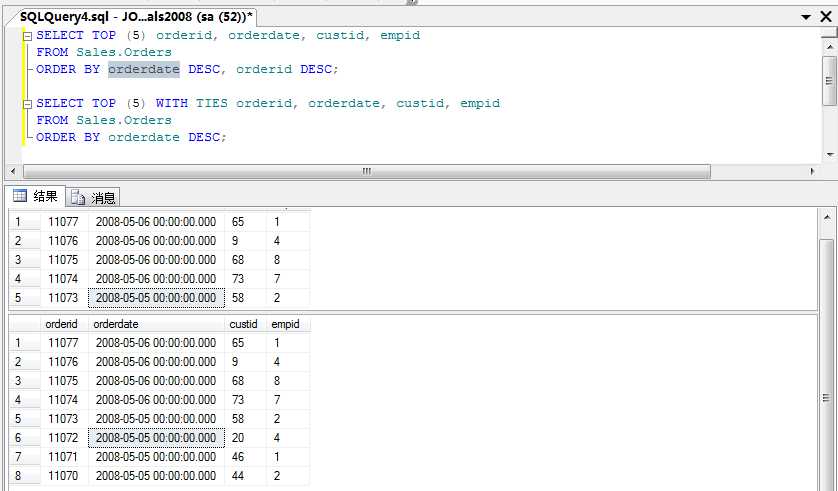Screen dimensions: 838x491
Task: Click the editor horizontal scrollbar right arrow
Action: point(812,172)
